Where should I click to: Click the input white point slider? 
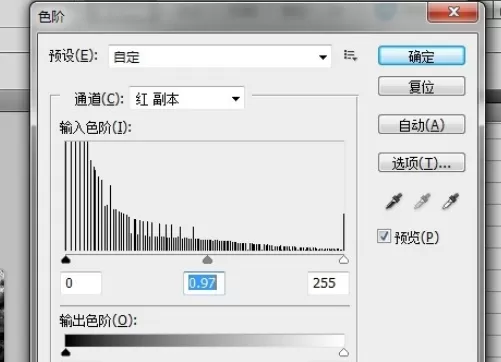(344, 259)
